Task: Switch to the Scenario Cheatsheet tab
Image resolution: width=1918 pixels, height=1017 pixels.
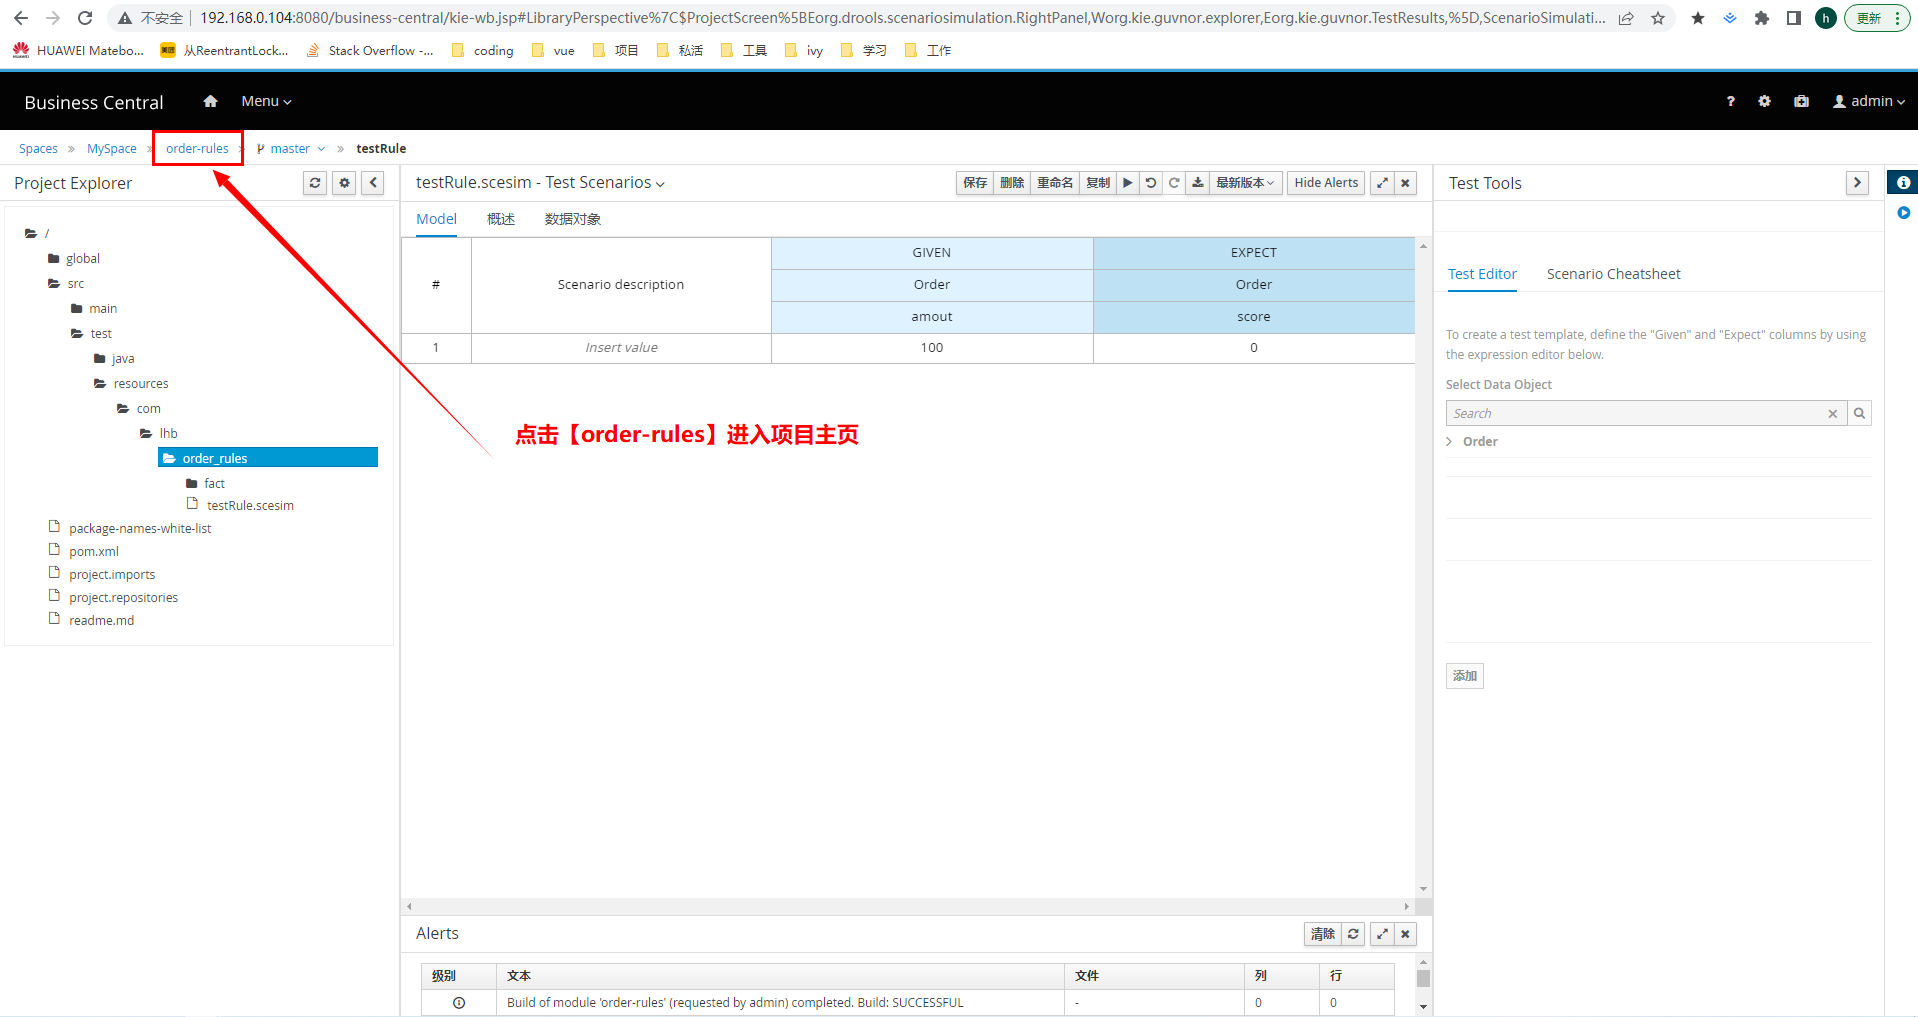Action: click(x=1613, y=274)
